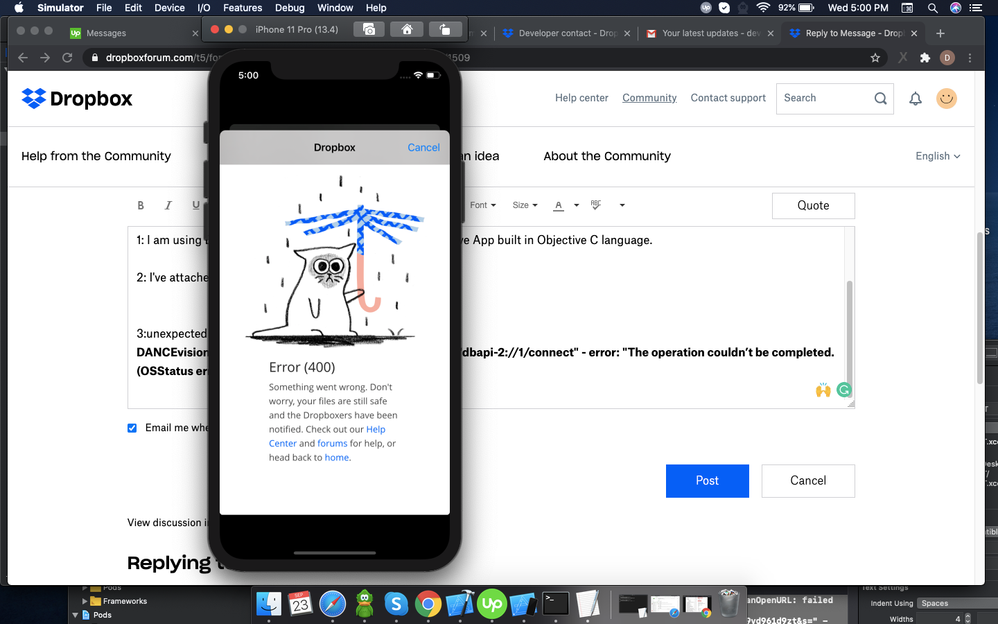Screen dimensions: 998x624
Task: Take a screenshot via the Simulator camera icon
Action: [369, 29]
